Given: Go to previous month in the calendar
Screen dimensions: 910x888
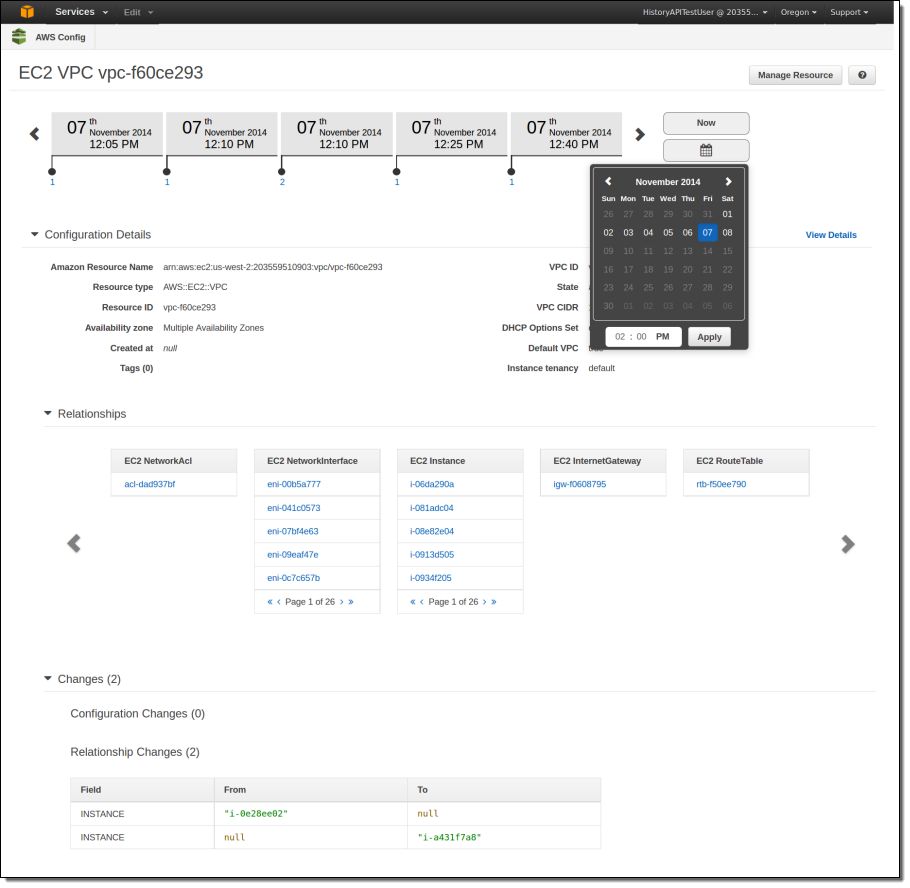Looking at the screenshot, I should (x=608, y=181).
